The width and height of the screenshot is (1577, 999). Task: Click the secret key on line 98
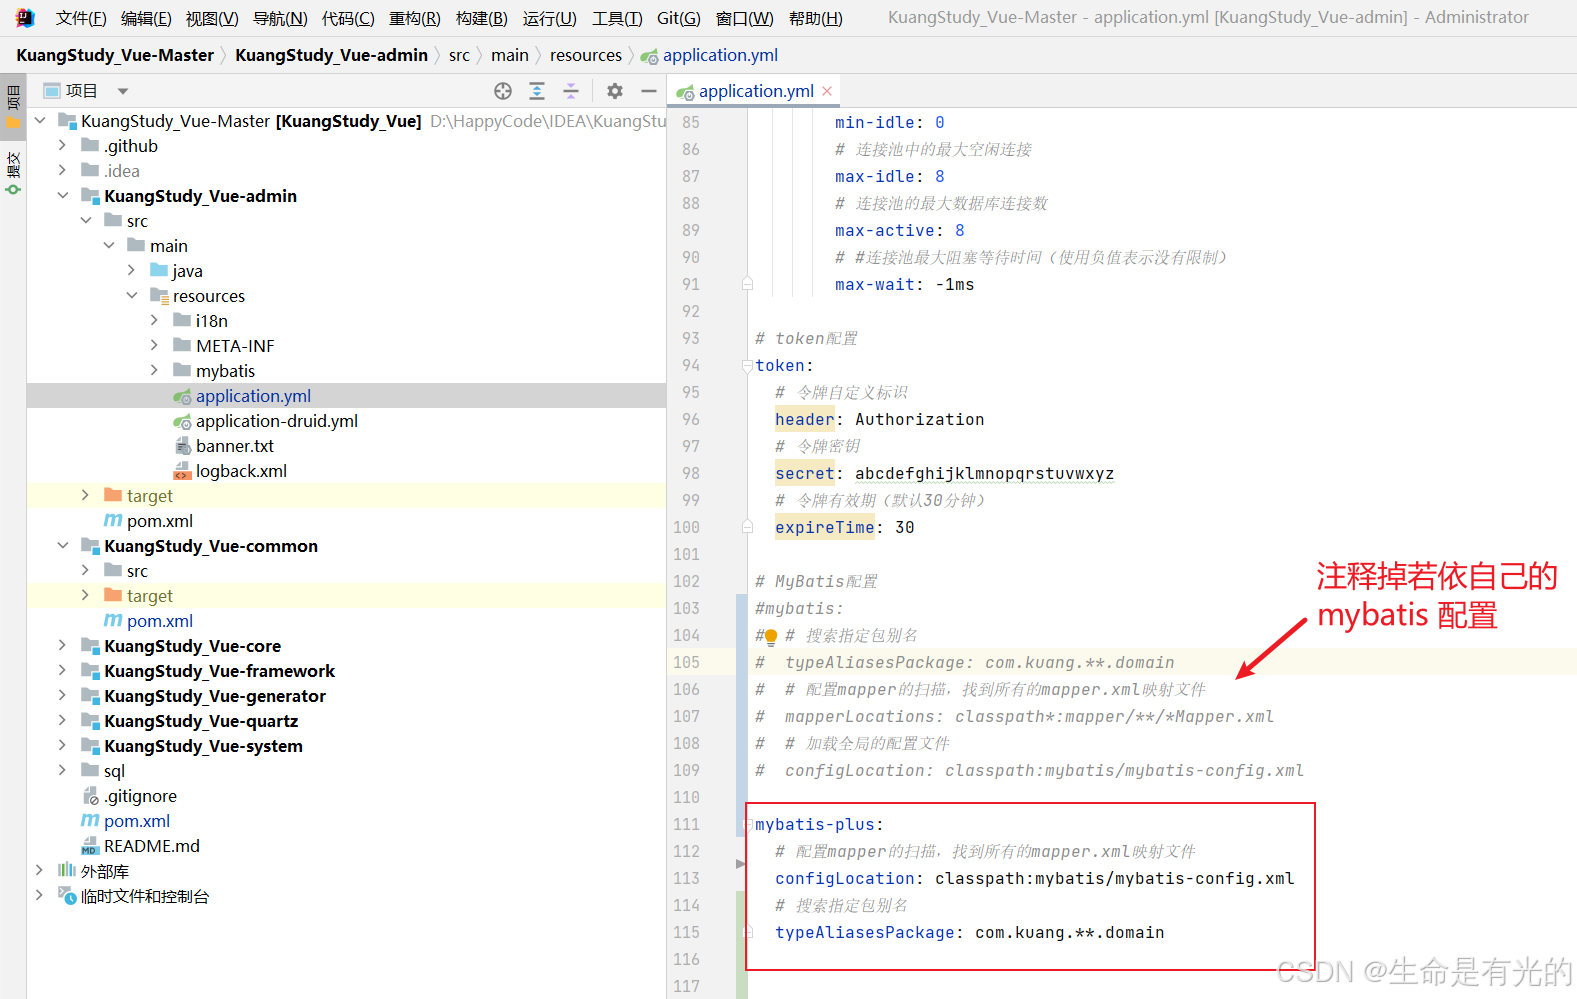click(804, 474)
